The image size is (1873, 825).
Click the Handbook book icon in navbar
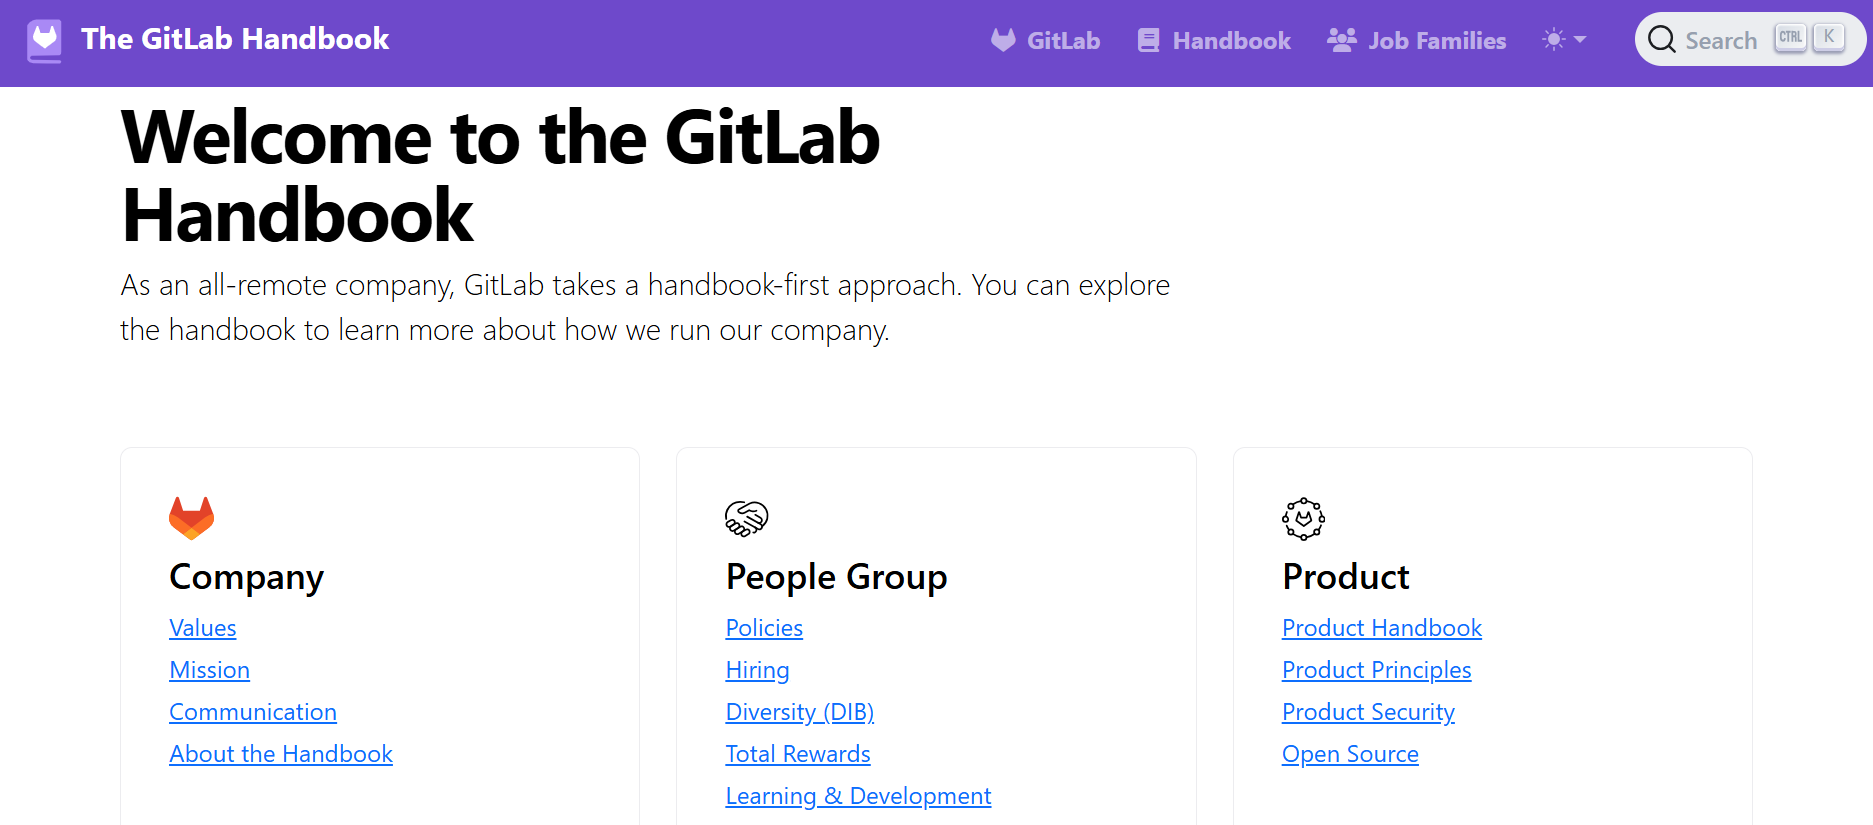point(1148,41)
